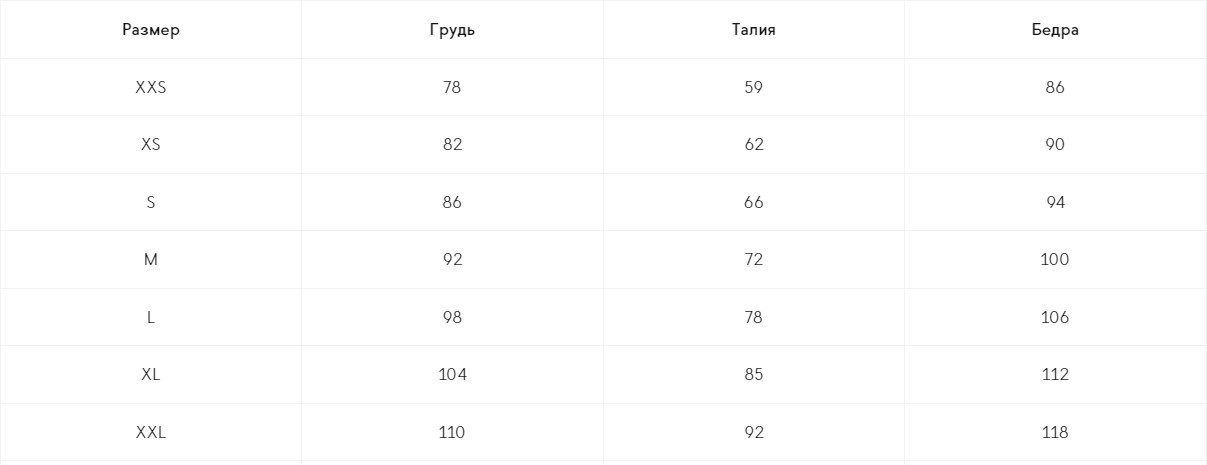Select the M size row label
1207x465 pixels.
pos(151,260)
